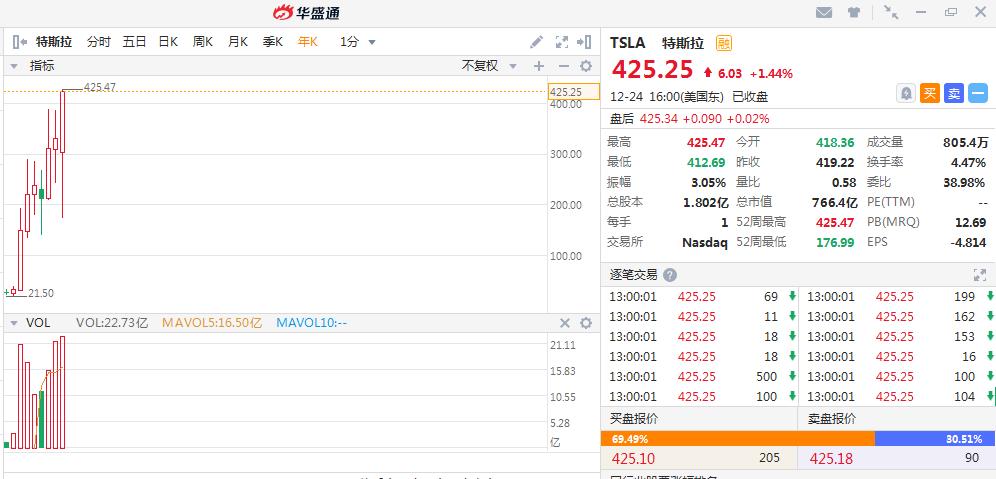Image resolution: width=996 pixels, height=479 pixels.
Task: Collapse the left panel next to 特斯拉
Action: click(x=20, y=42)
